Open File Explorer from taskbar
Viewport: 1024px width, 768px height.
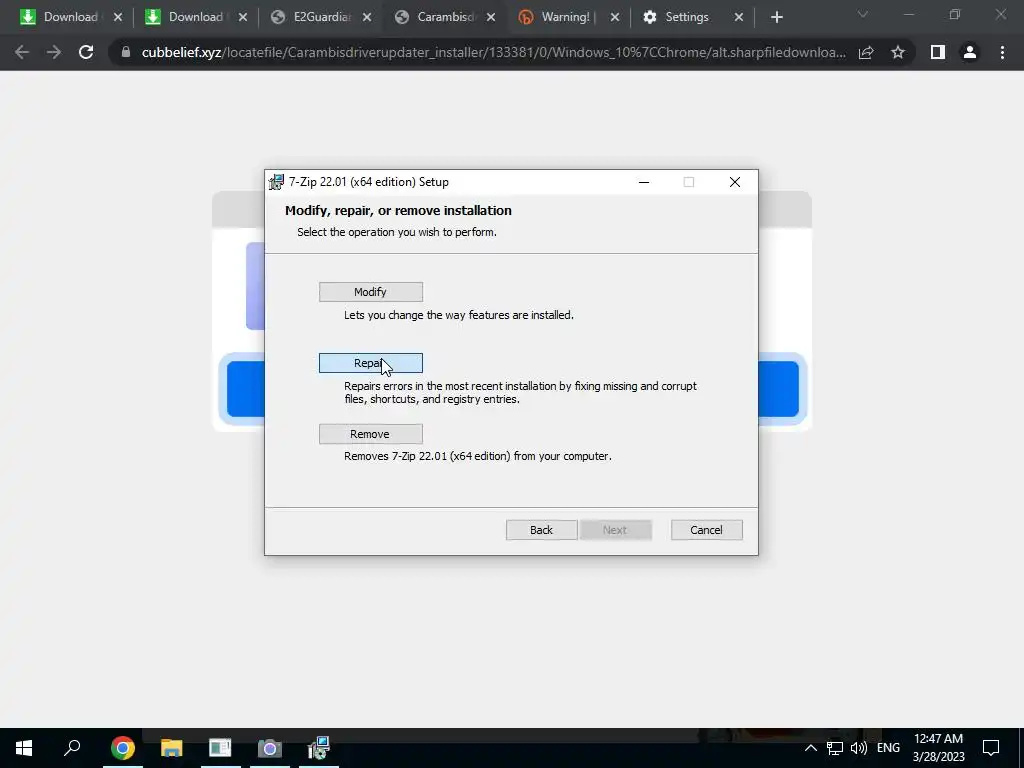(171, 748)
